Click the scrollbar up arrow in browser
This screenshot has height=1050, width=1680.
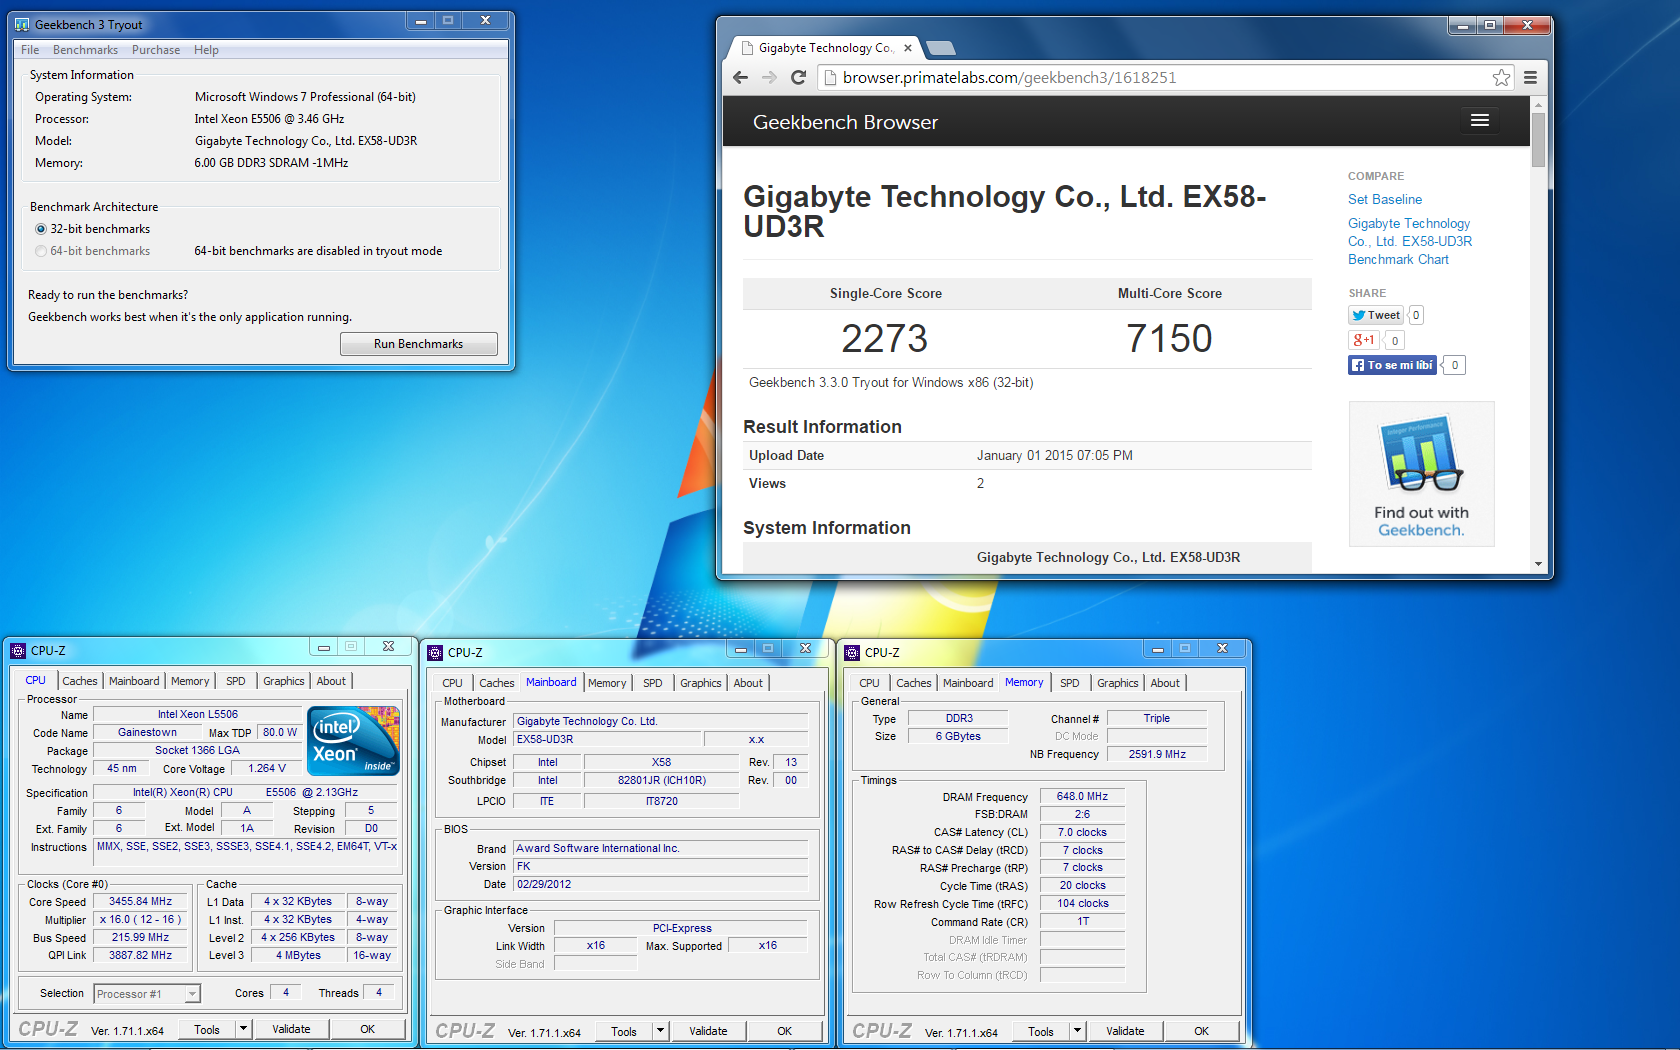point(1538,104)
